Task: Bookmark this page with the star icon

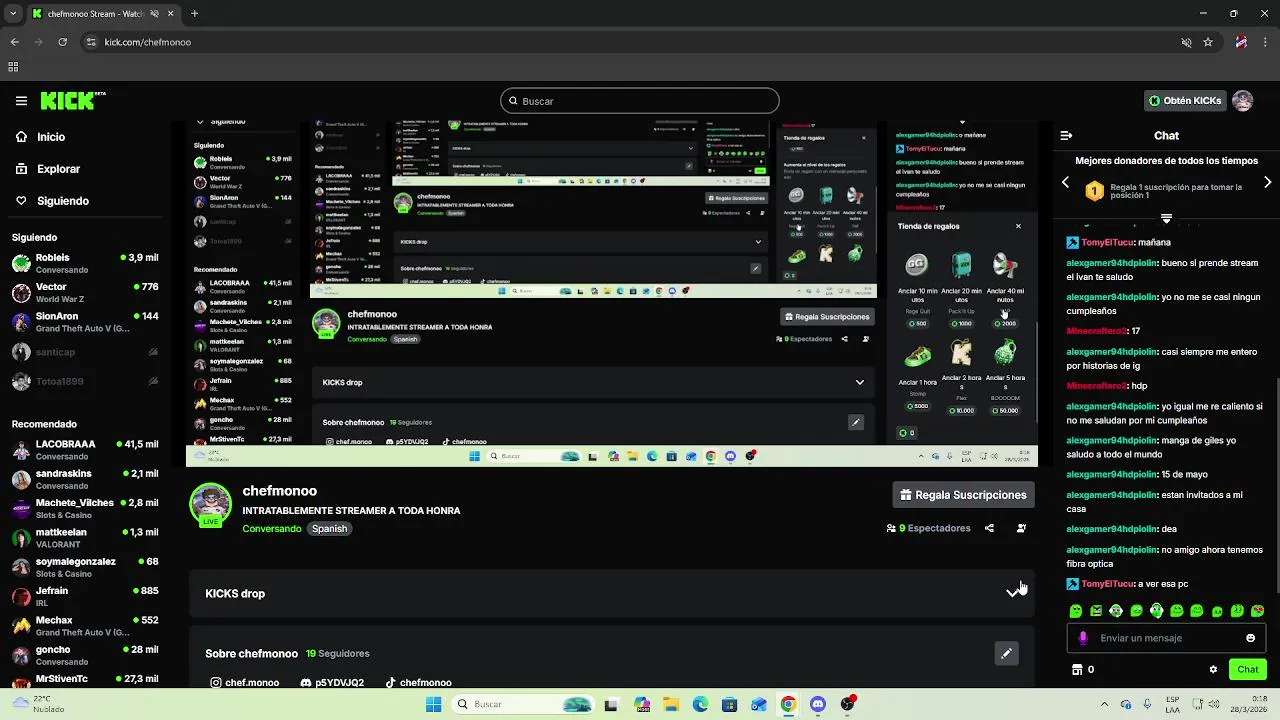Action: pyautogui.click(x=1208, y=42)
